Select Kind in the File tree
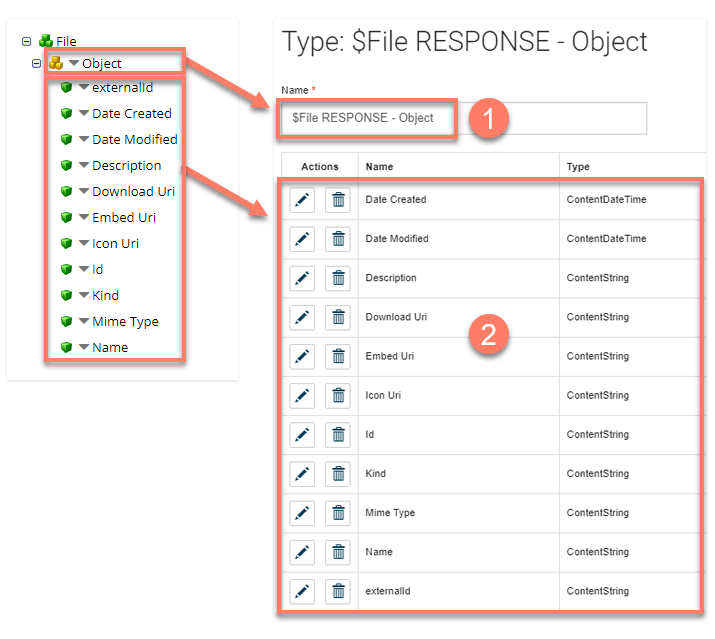Image resolution: width=715 pixels, height=639 pixels. click(x=105, y=296)
